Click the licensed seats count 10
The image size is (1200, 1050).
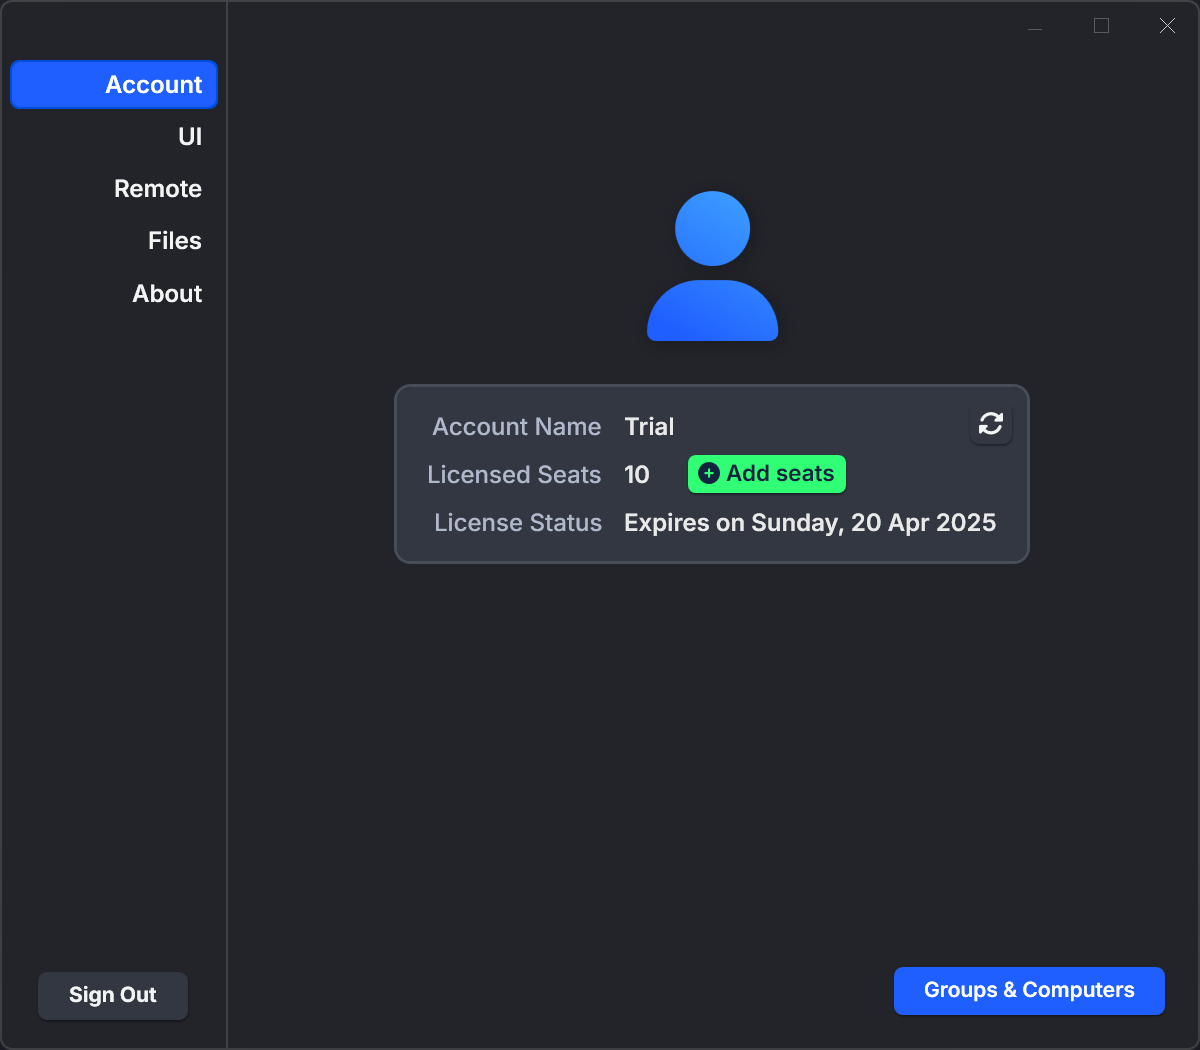pyautogui.click(x=637, y=475)
